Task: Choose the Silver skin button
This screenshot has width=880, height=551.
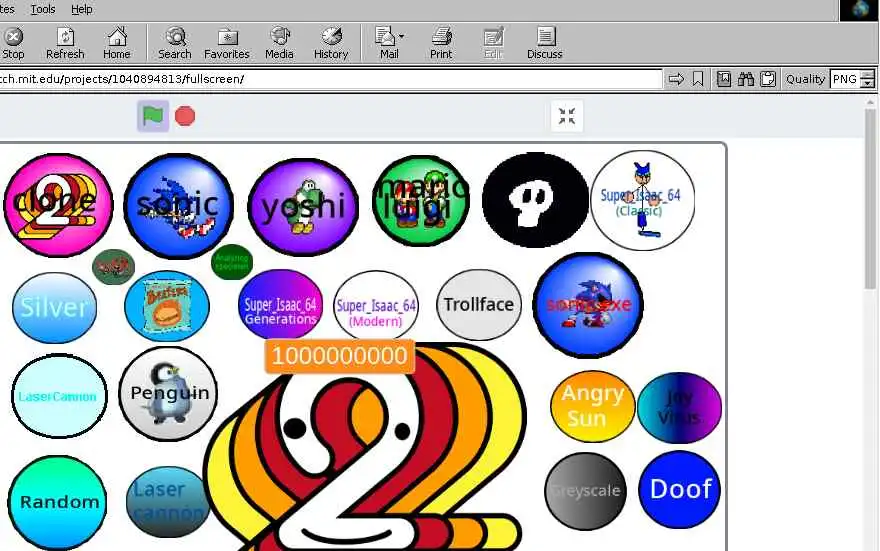Action: click(54, 307)
